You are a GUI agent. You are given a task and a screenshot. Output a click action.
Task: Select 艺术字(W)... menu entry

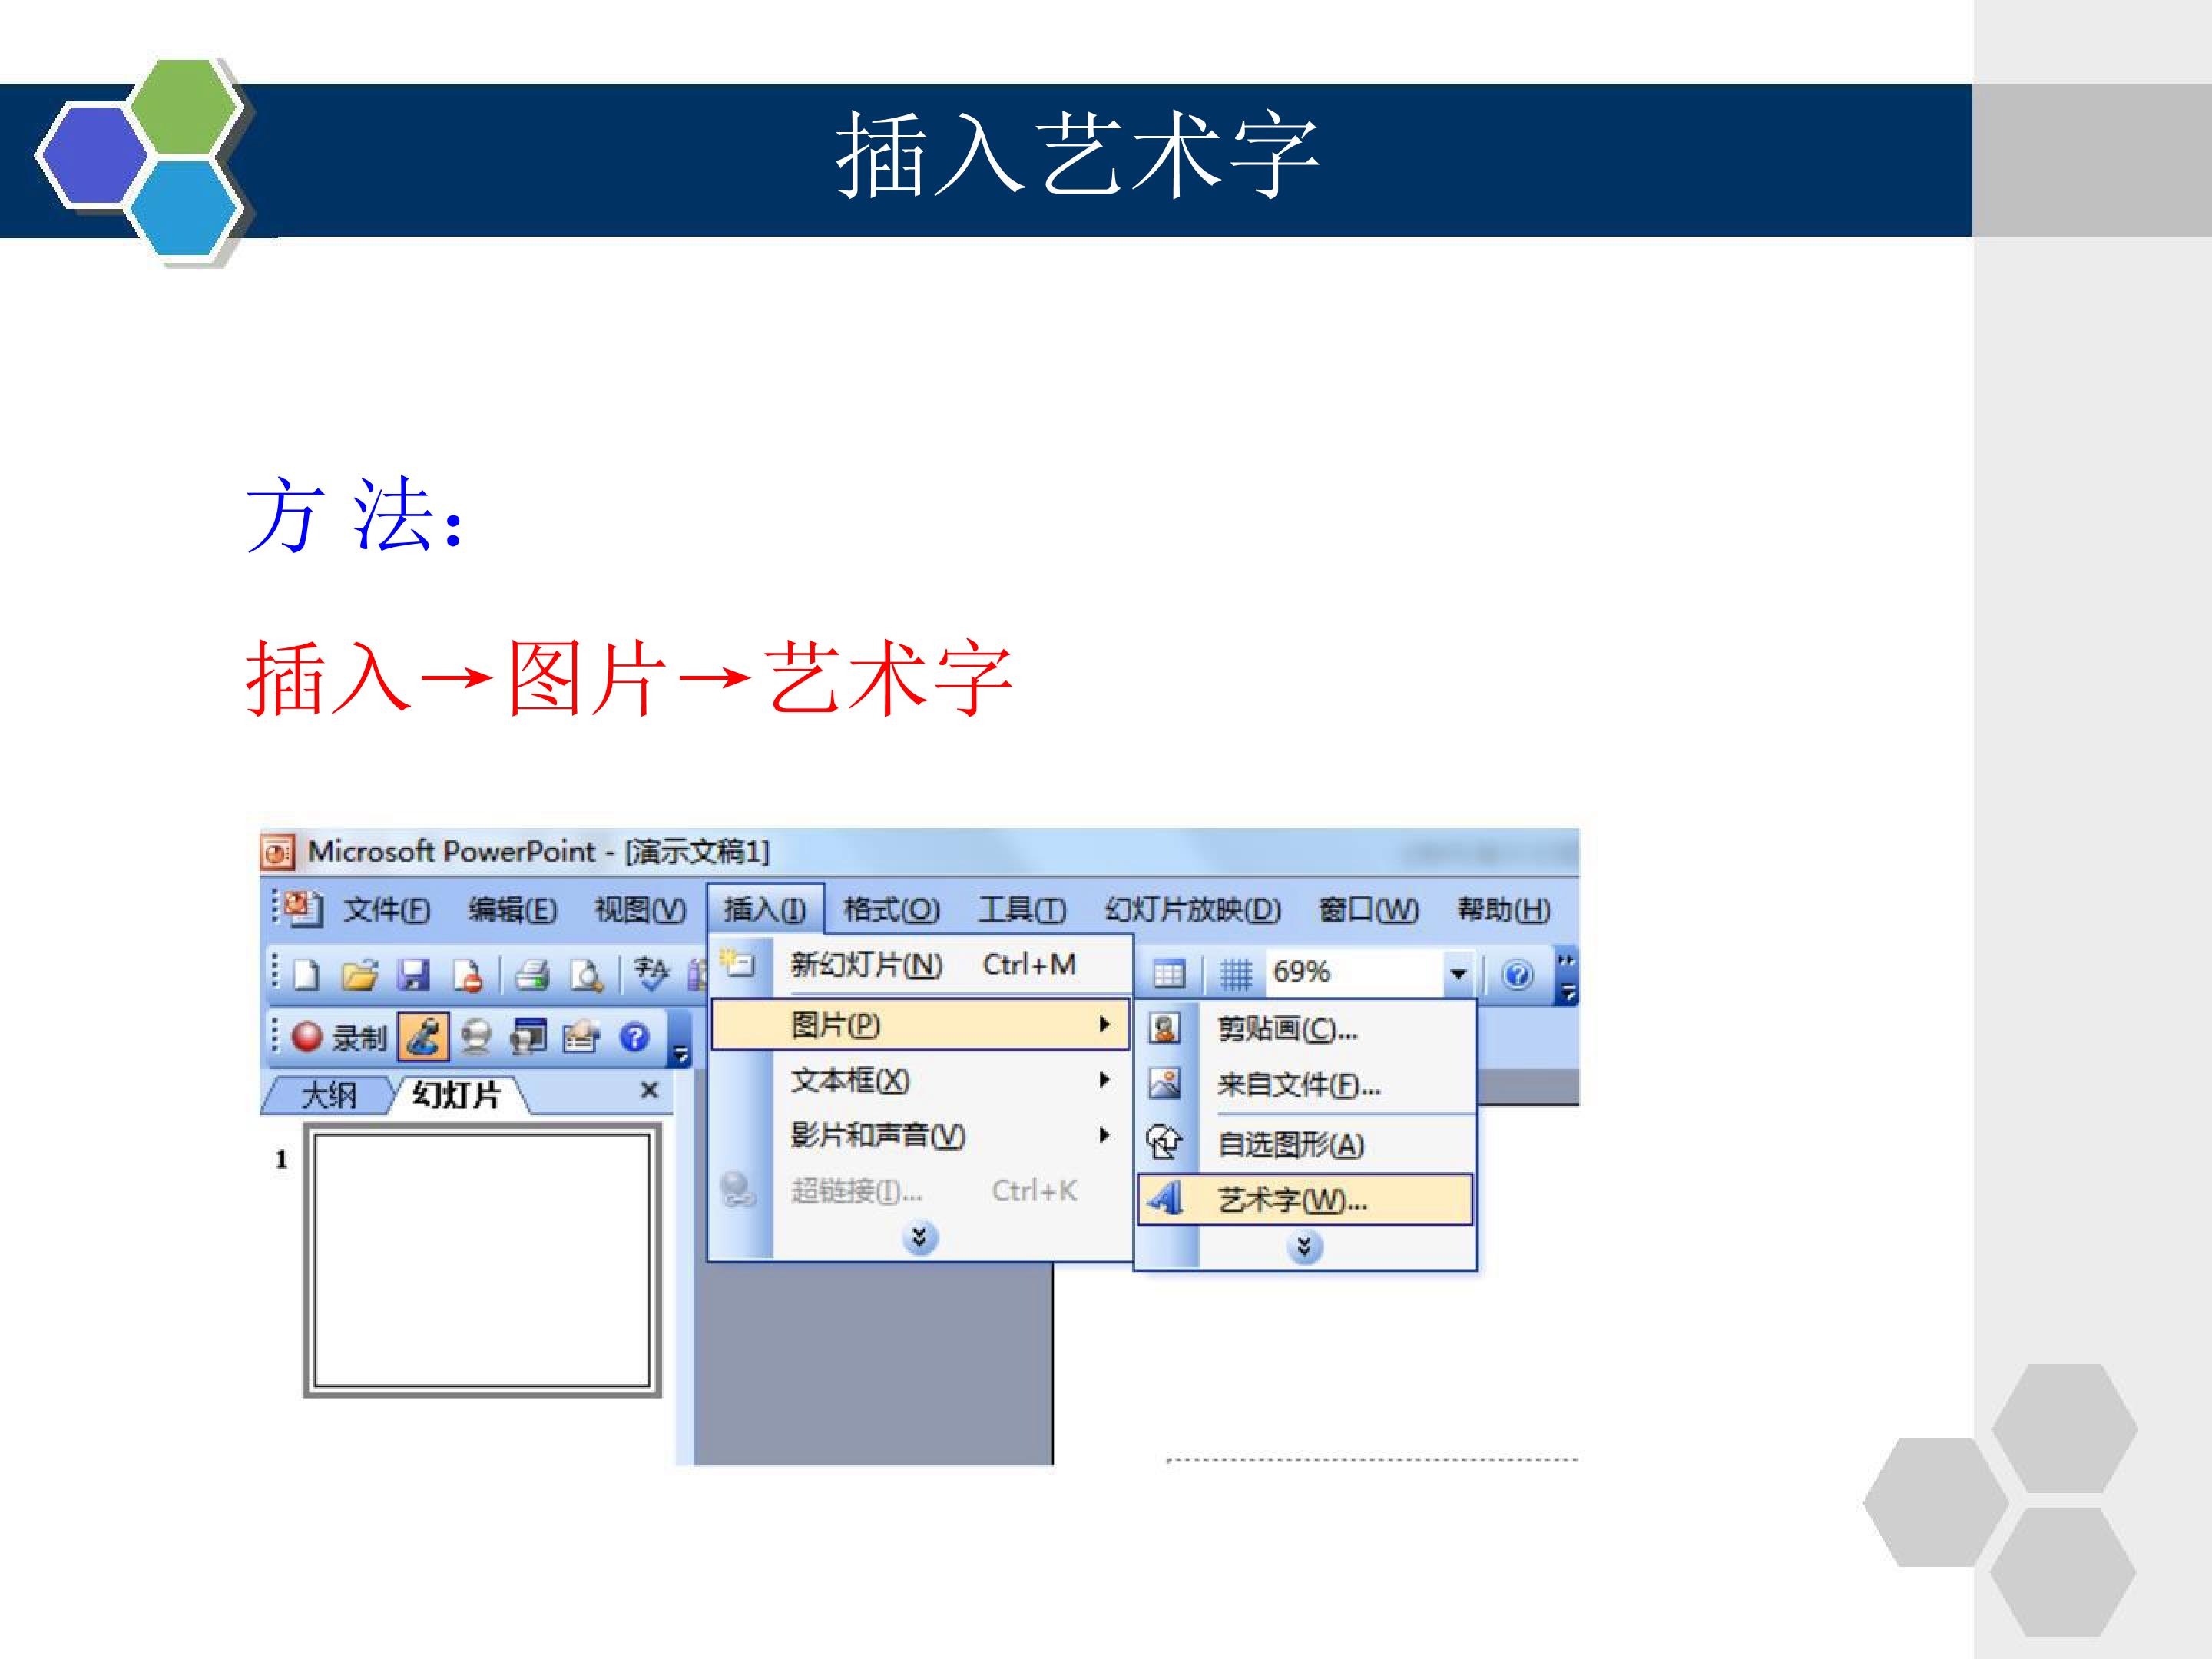(x=1305, y=1199)
